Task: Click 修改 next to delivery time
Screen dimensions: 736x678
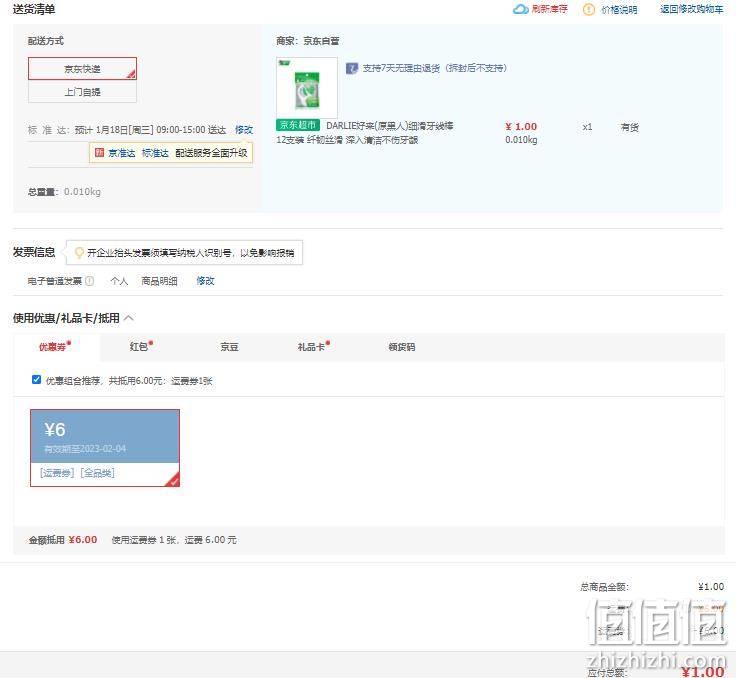Action: [244, 130]
